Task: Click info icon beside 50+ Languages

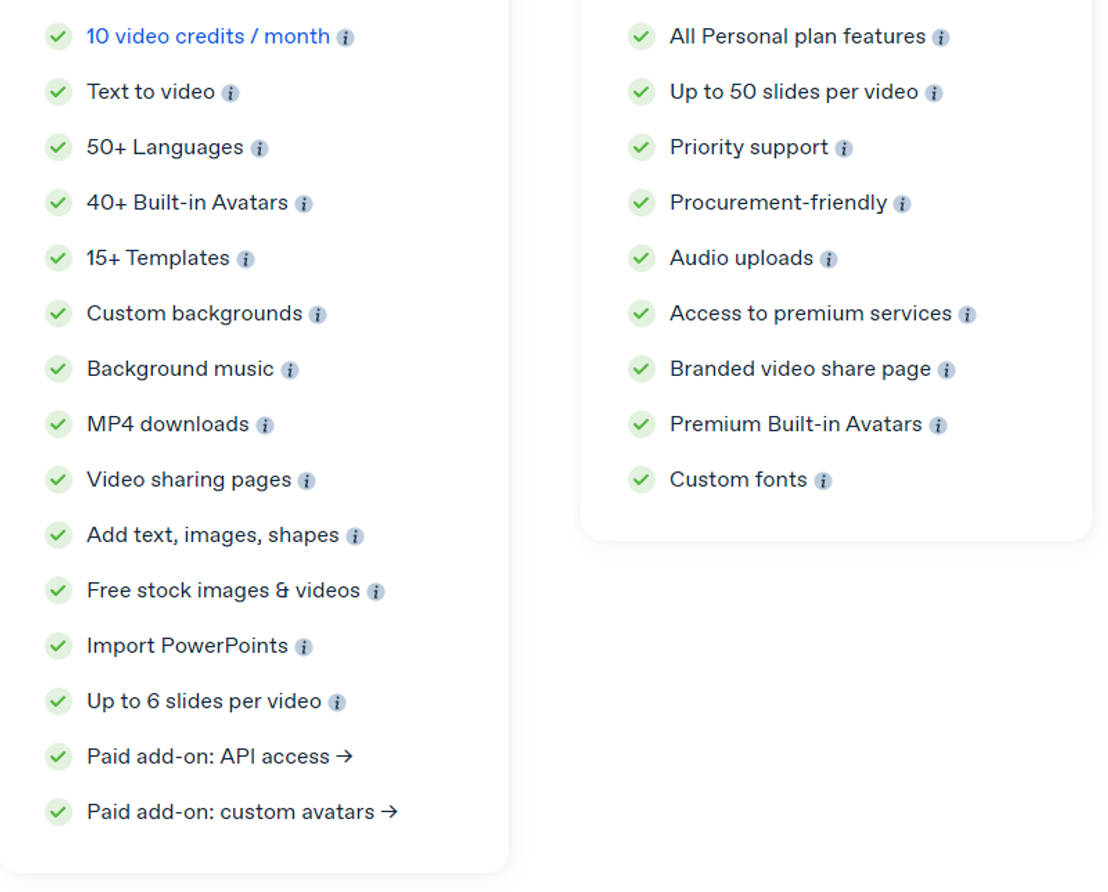Action: pos(259,149)
